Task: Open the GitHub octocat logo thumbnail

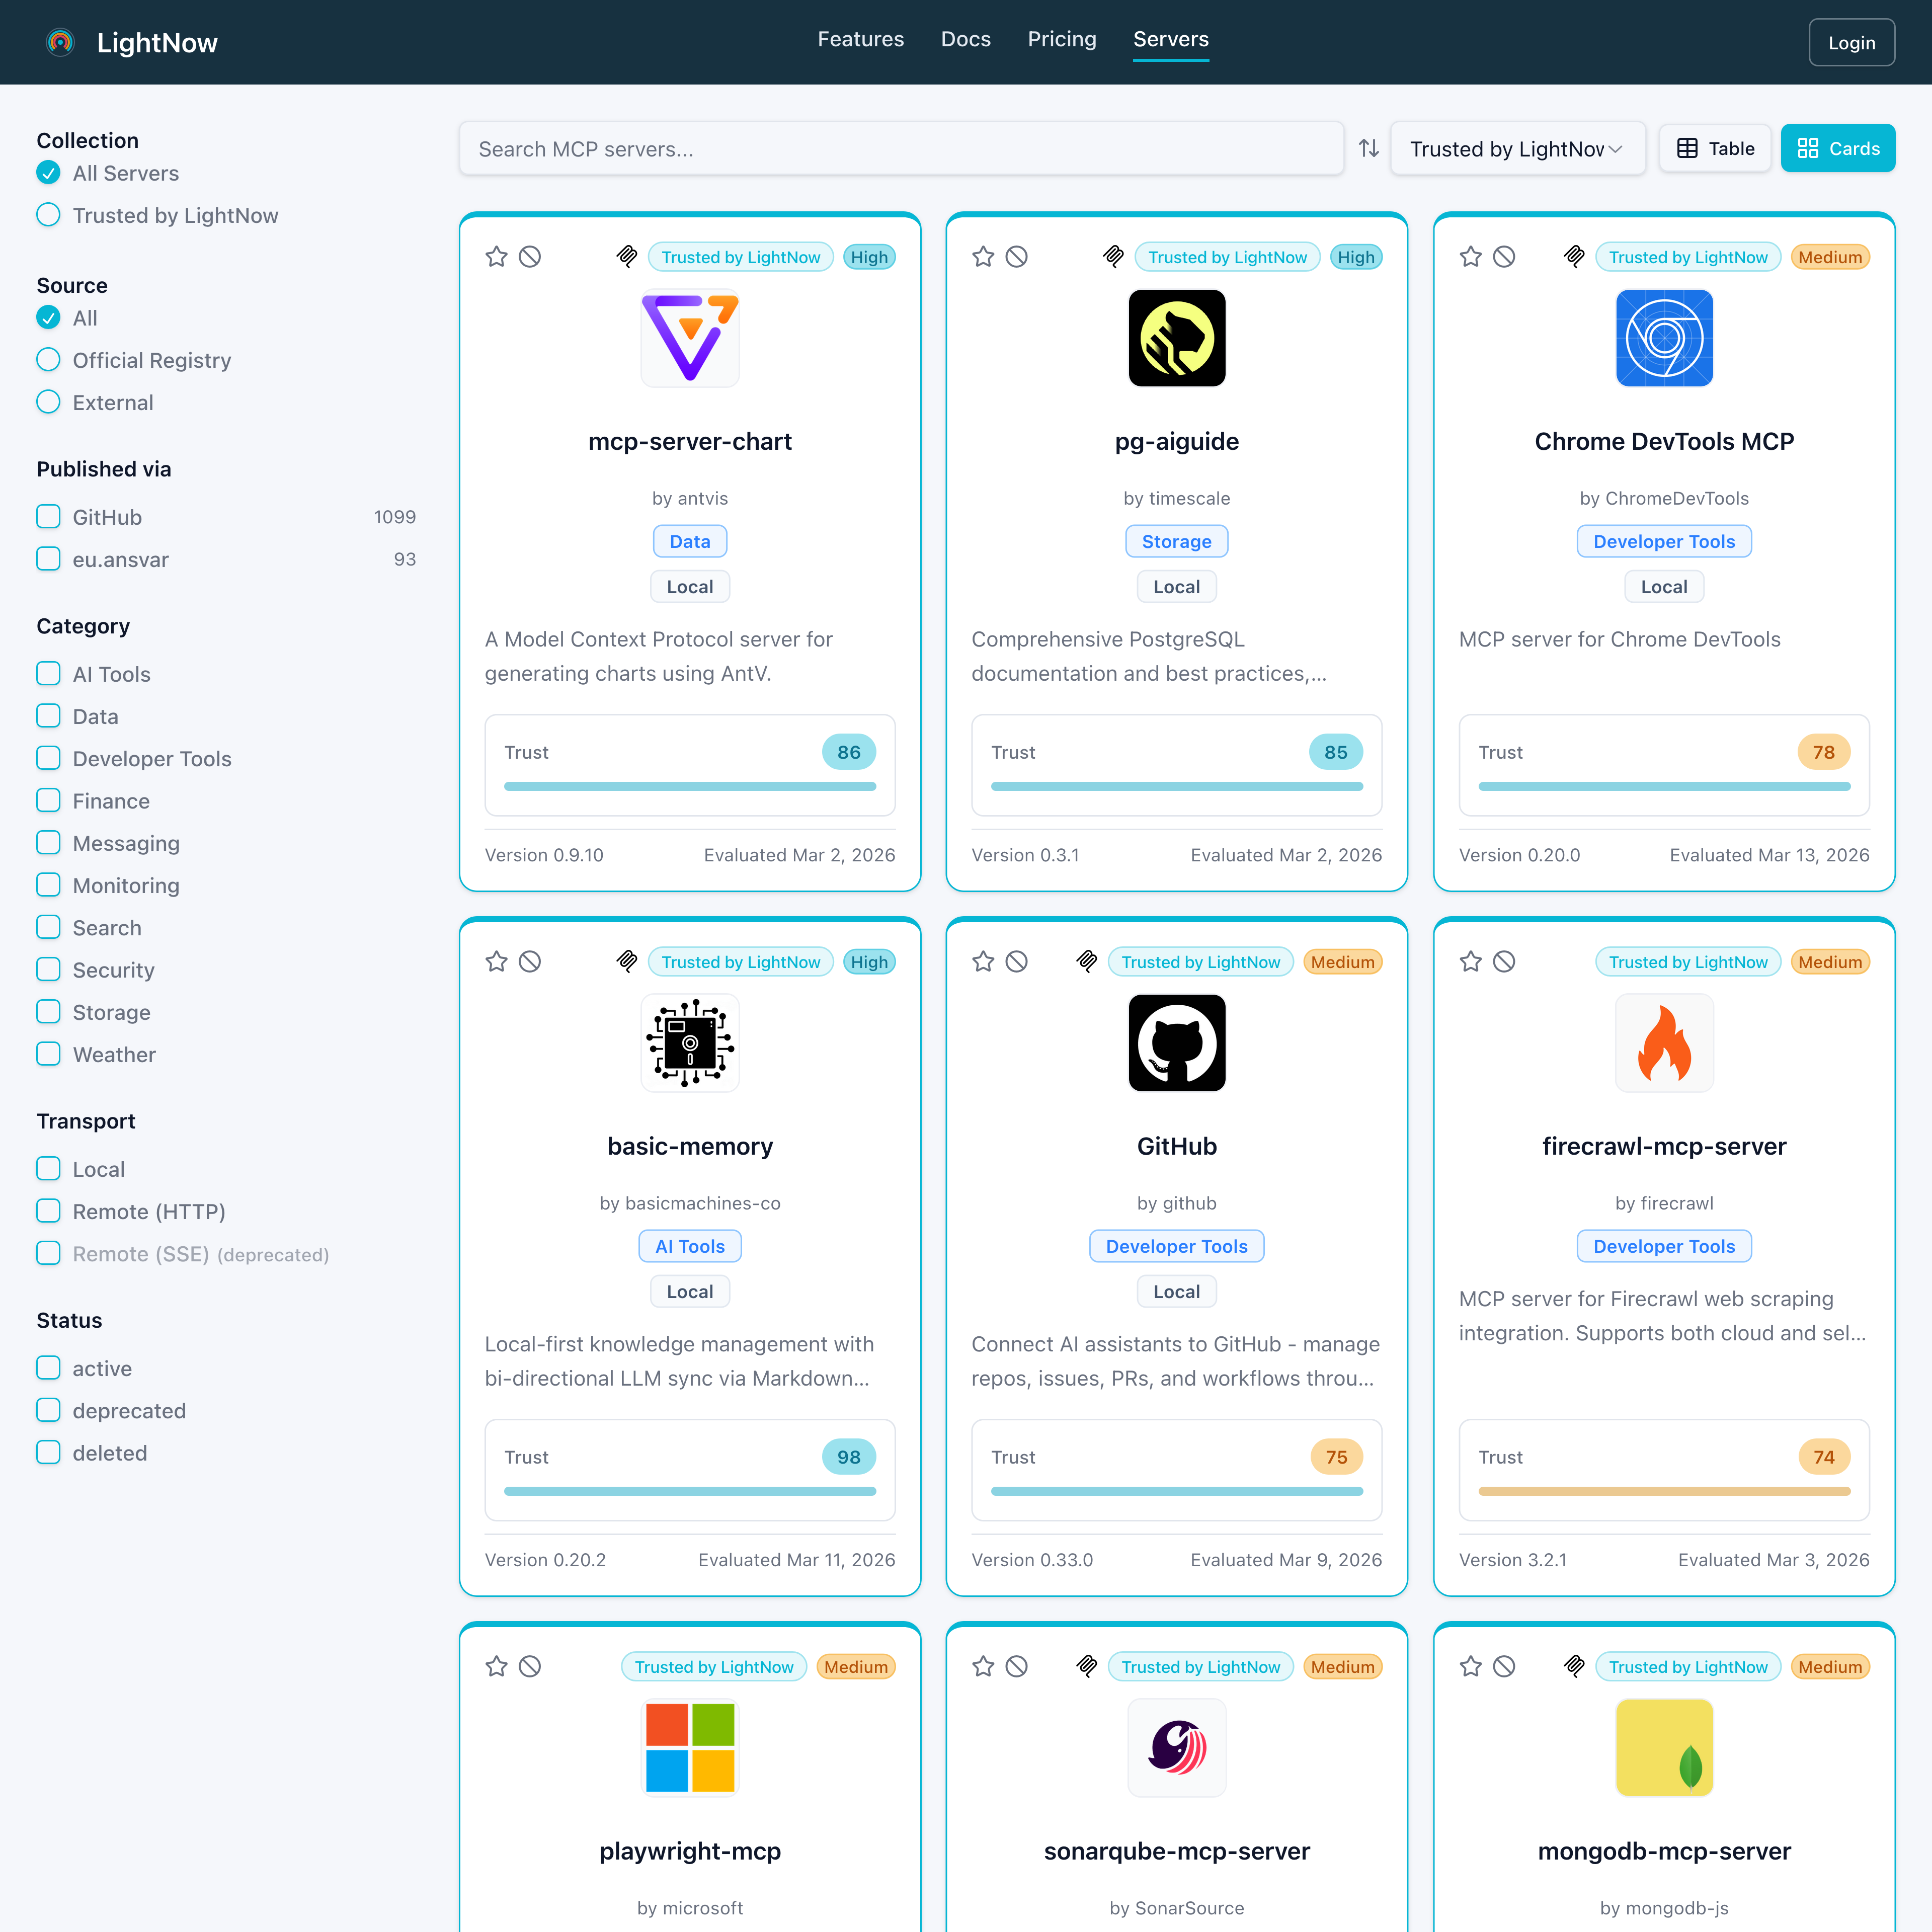Action: (x=1177, y=1043)
